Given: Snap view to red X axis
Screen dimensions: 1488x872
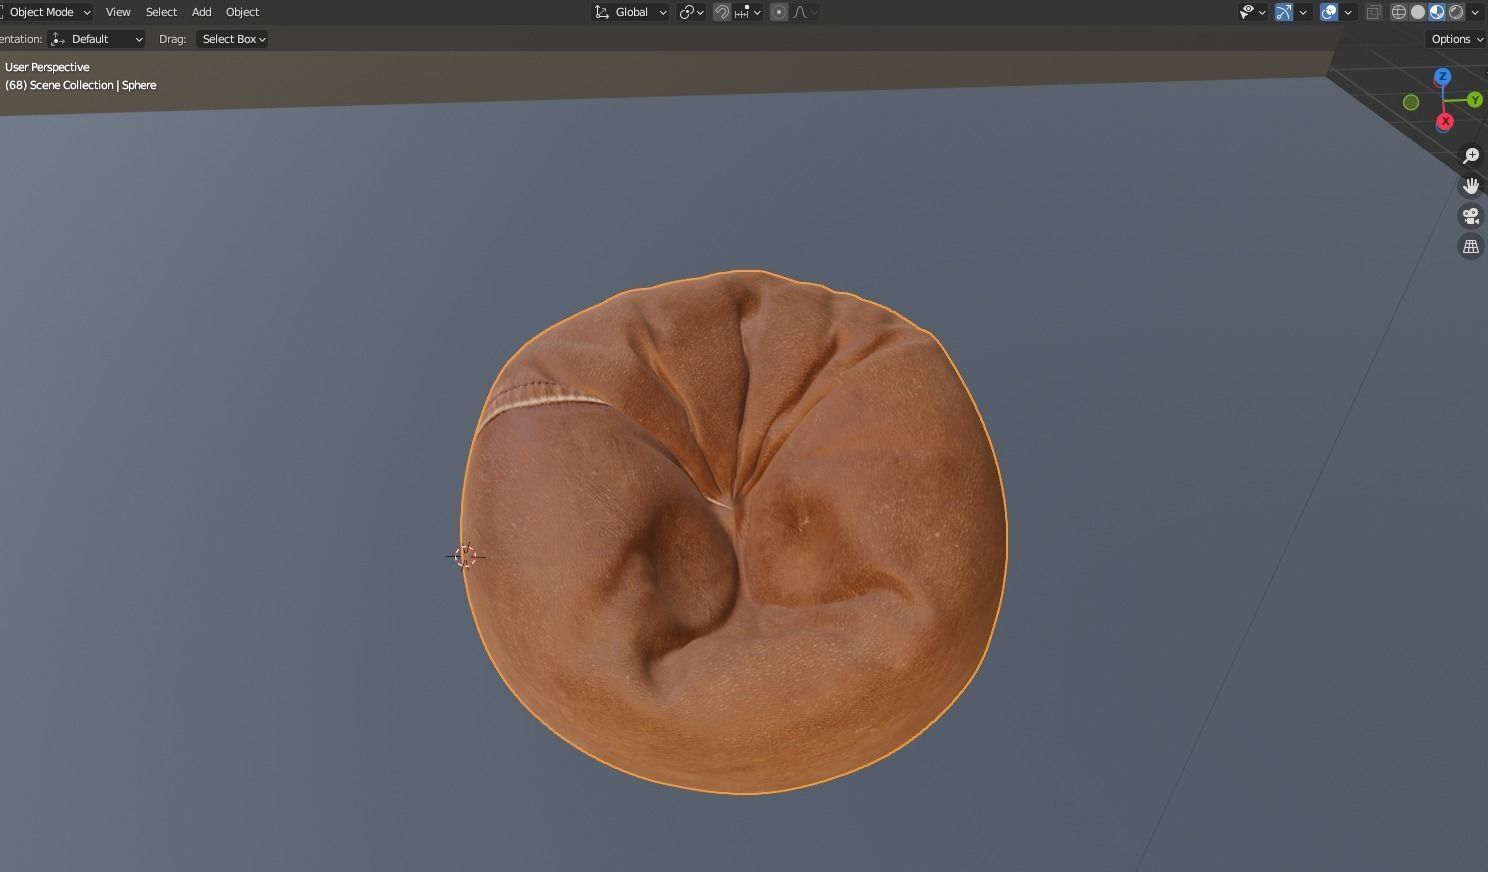Looking at the screenshot, I should pyautogui.click(x=1444, y=121).
